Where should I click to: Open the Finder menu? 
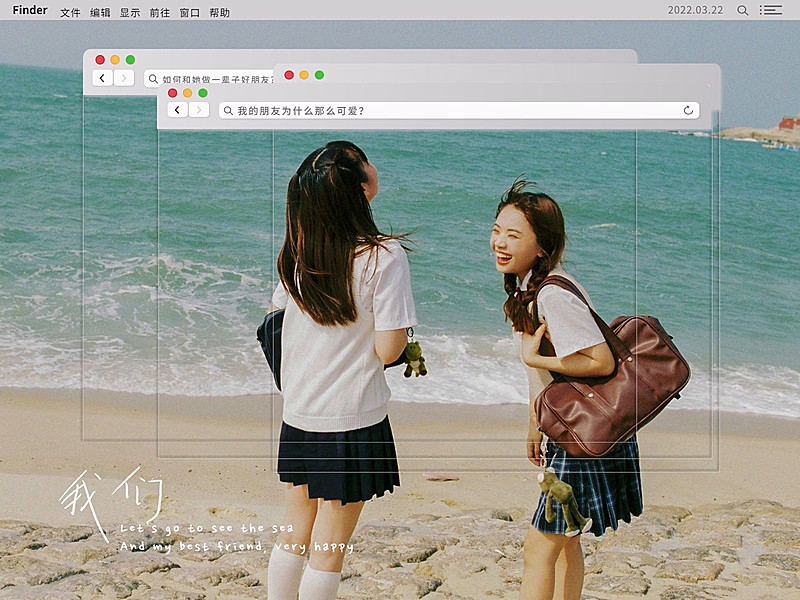pos(30,10)
